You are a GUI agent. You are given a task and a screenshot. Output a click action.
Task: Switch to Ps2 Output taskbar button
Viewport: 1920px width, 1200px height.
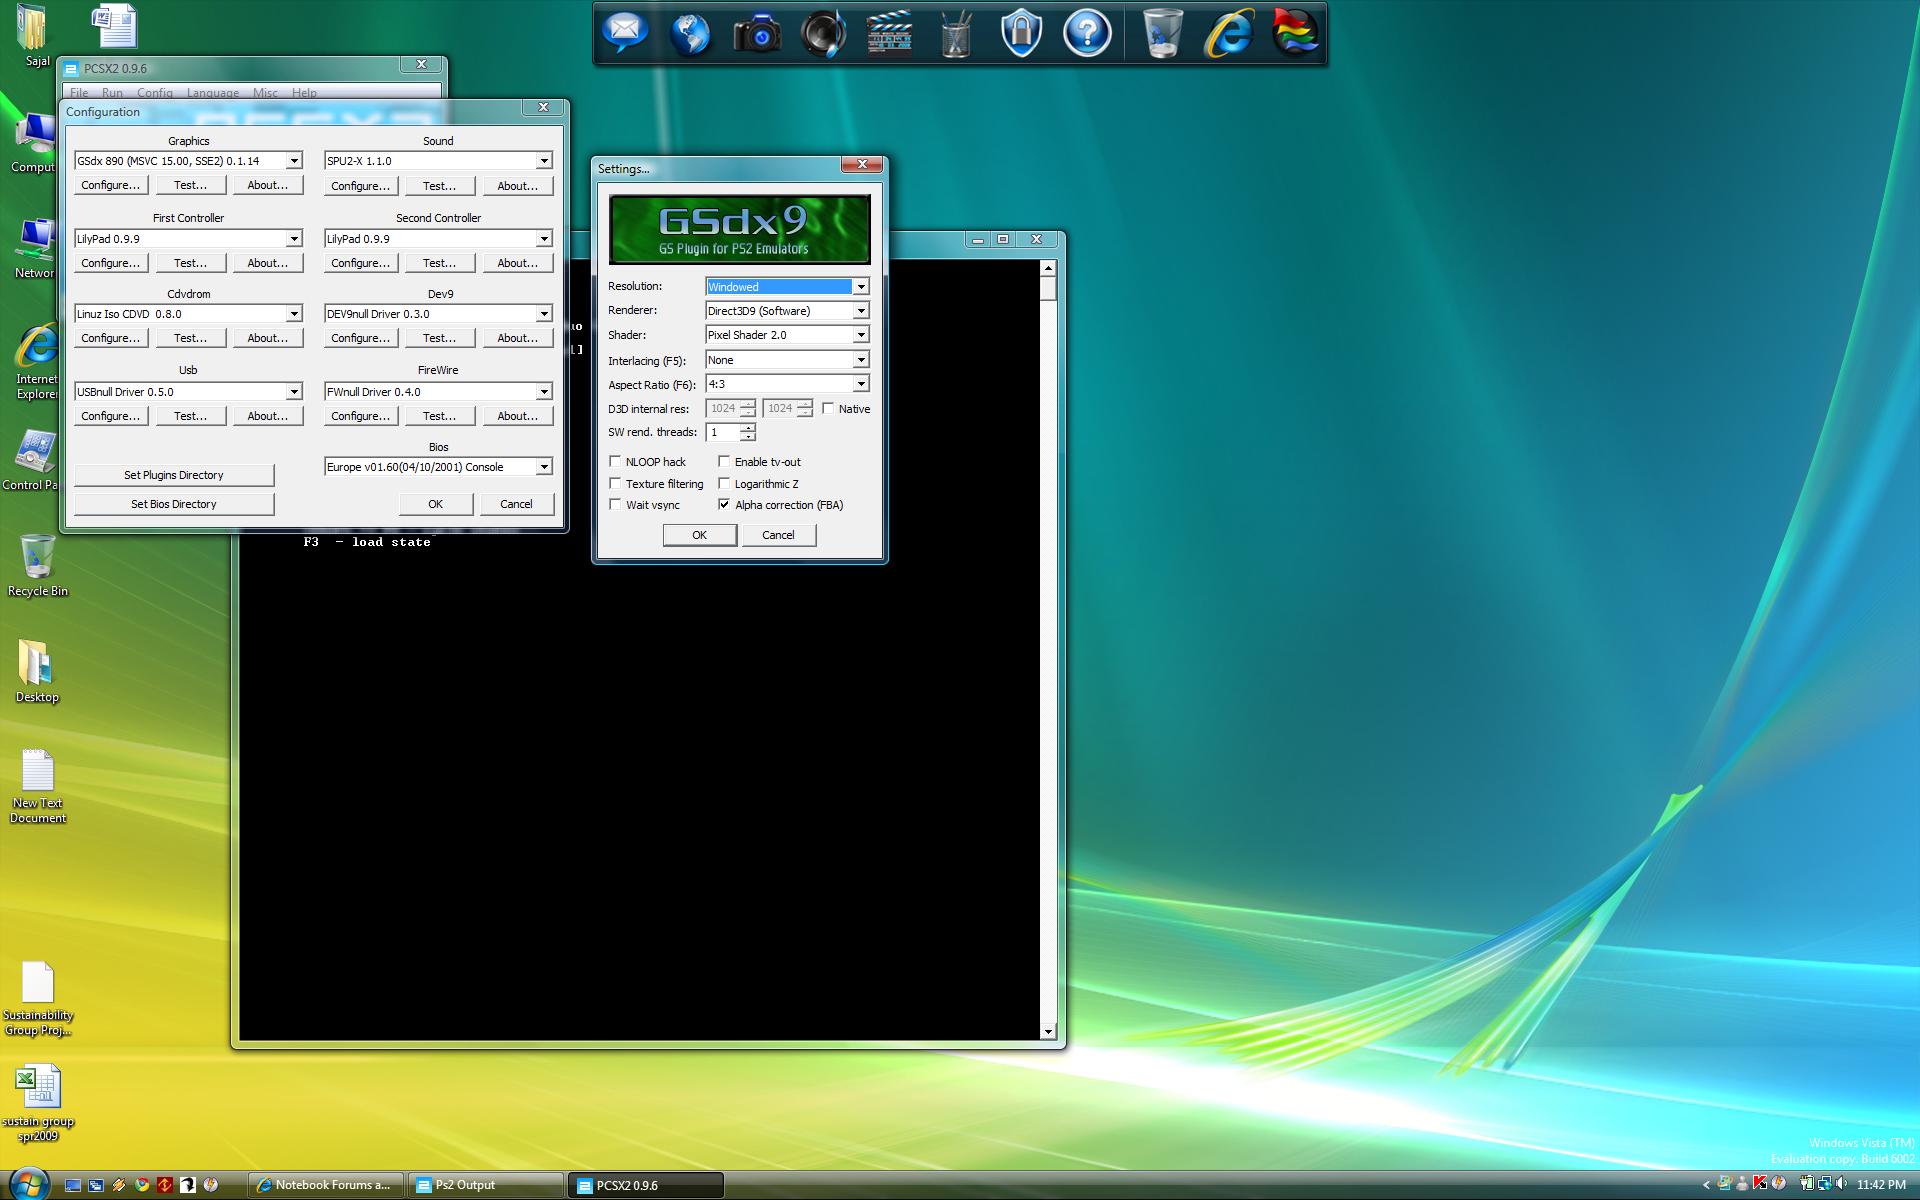tap(485, 1185)
